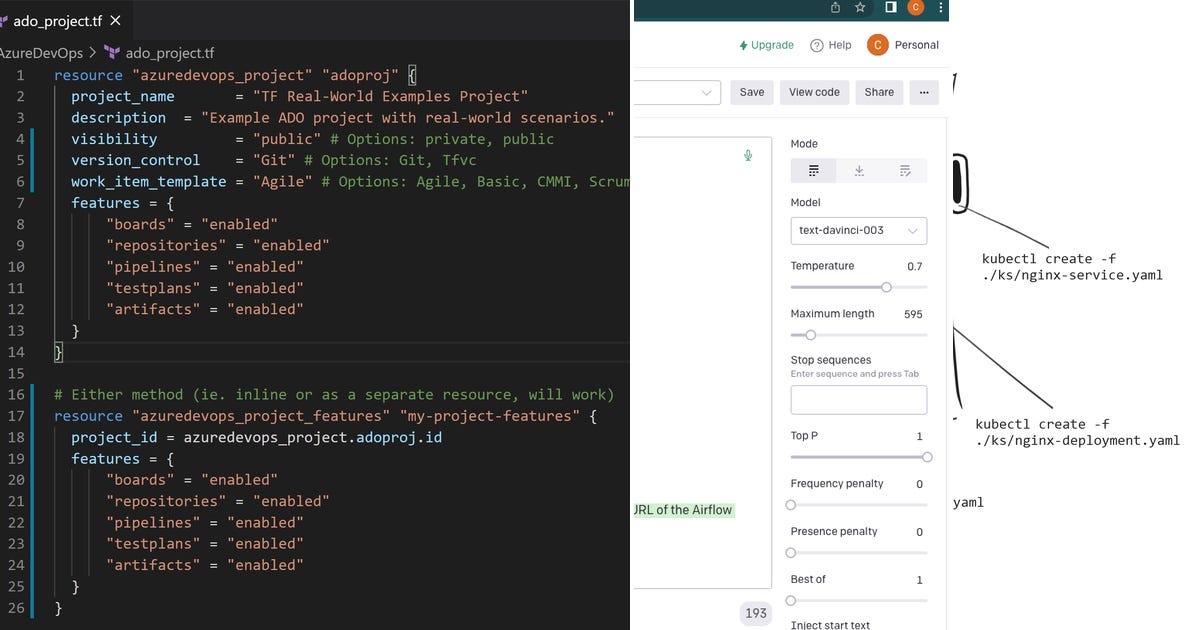Click the Upgrade link in Playground
1200x630 pixels.
click(x=767, y=45)
